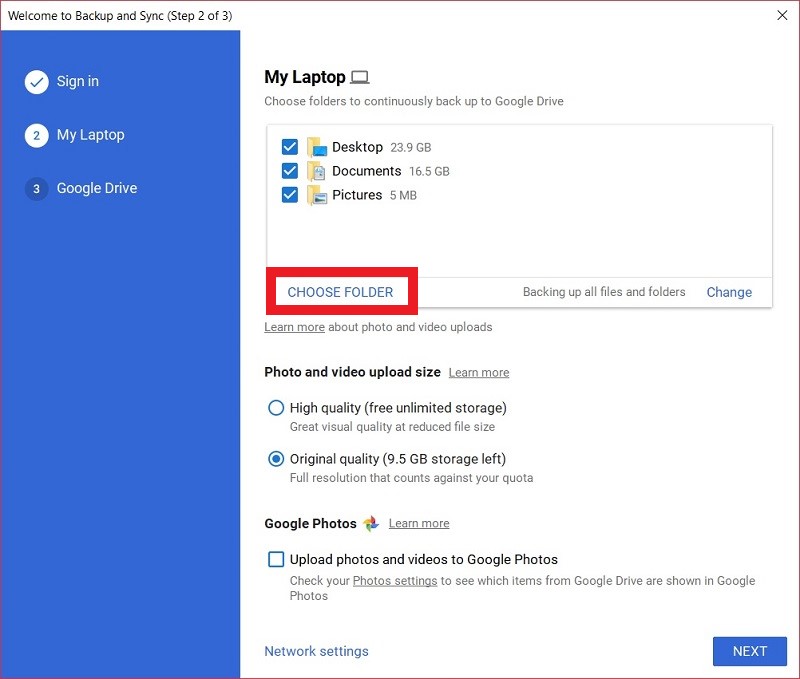Click the Pictures folder icon
Viewport: 800px width, 679px height.
[x=317, y=195]
